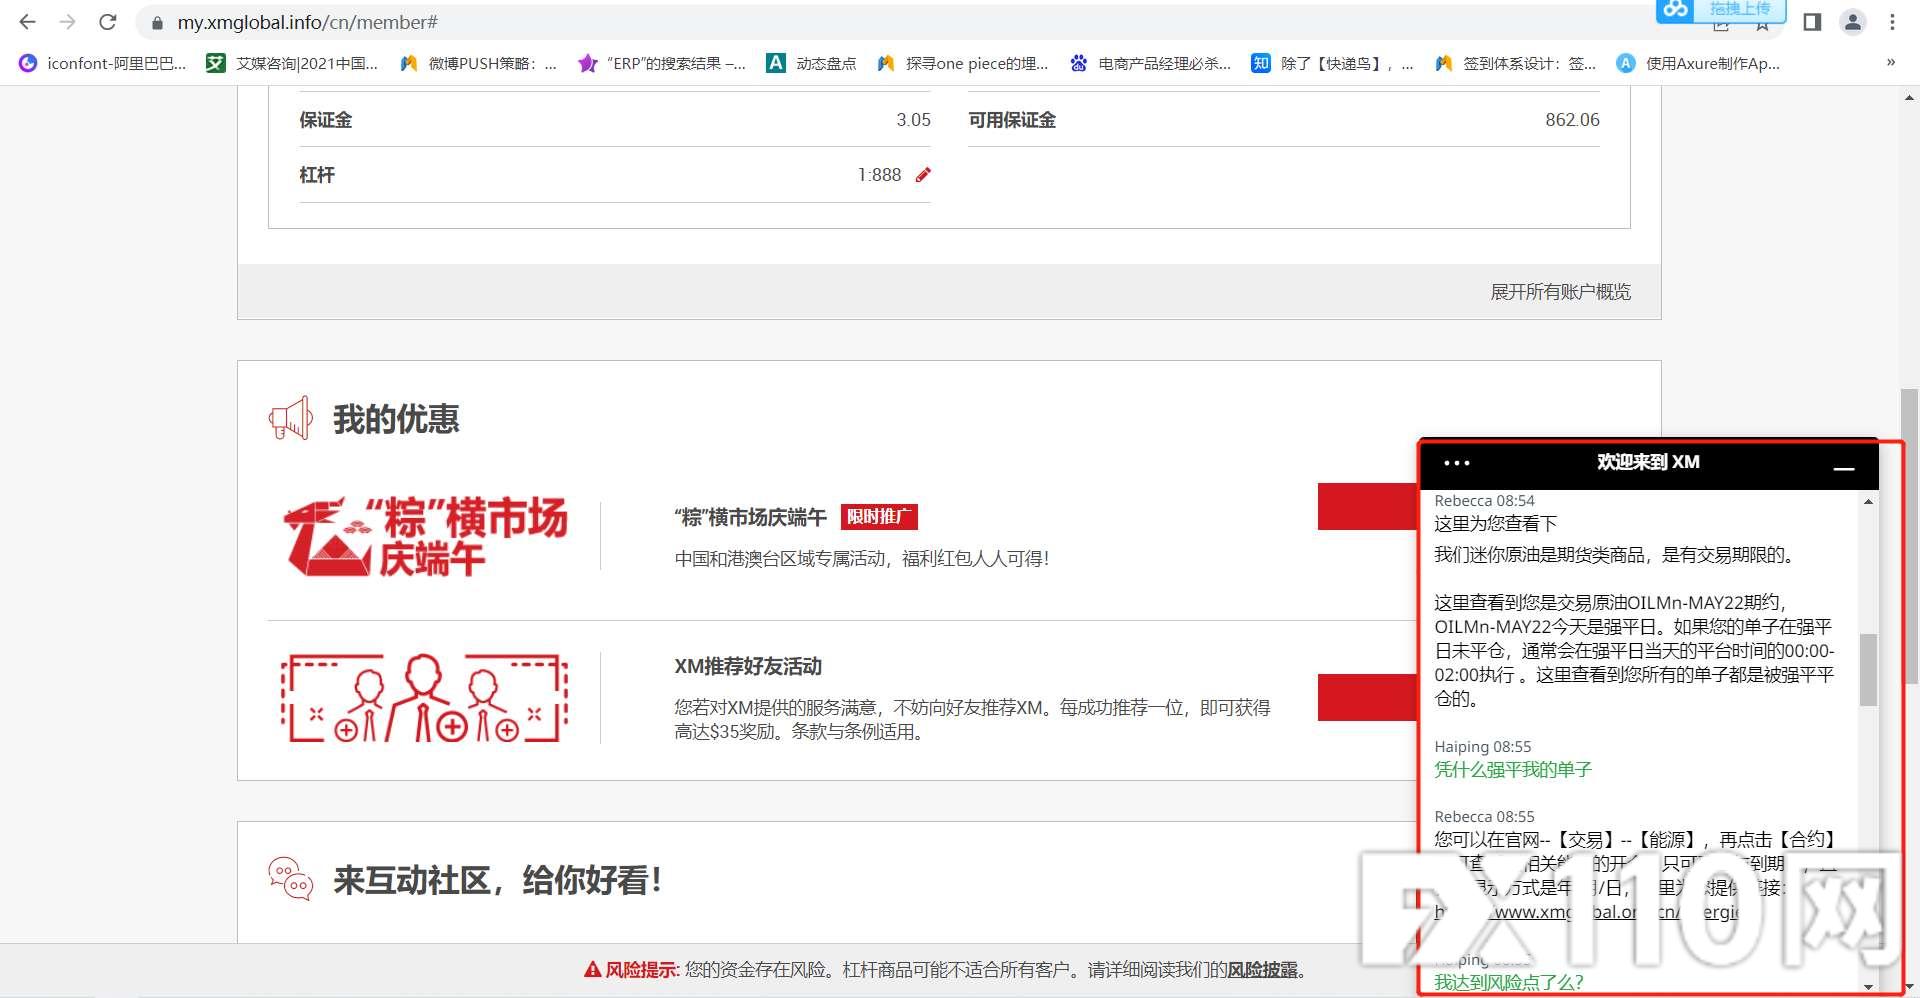
Task: Open the 除了【快递鸟】 bookmark
Action: (x=1332, y=63)
